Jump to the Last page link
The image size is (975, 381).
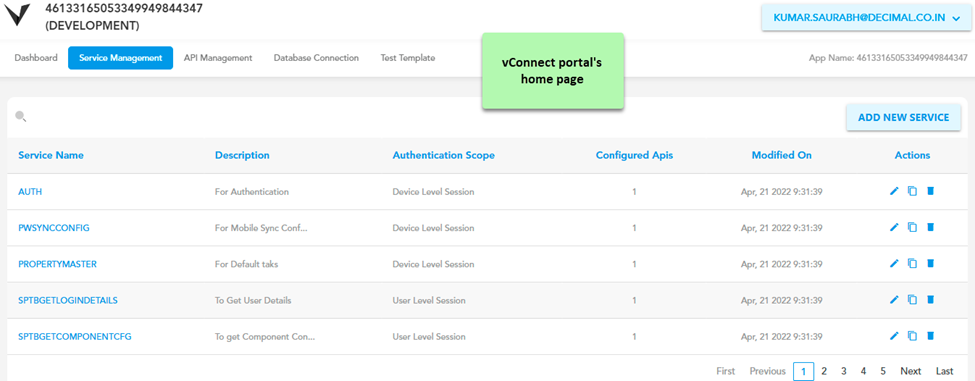[945, 371]
